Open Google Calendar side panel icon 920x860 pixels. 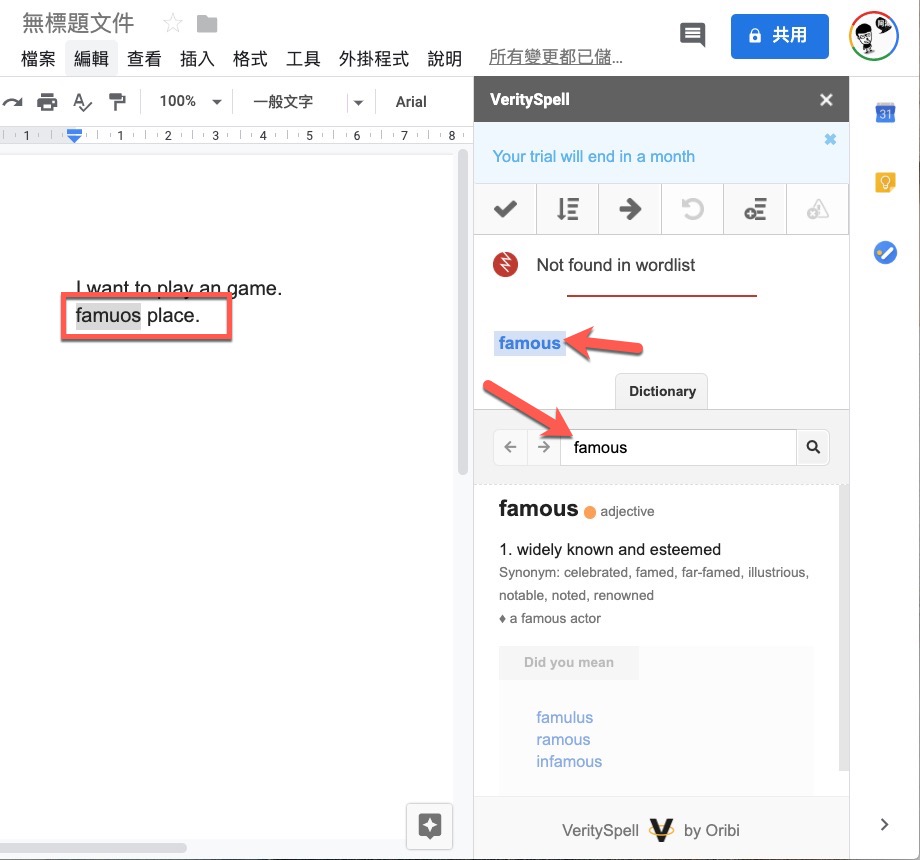(885, 113)
